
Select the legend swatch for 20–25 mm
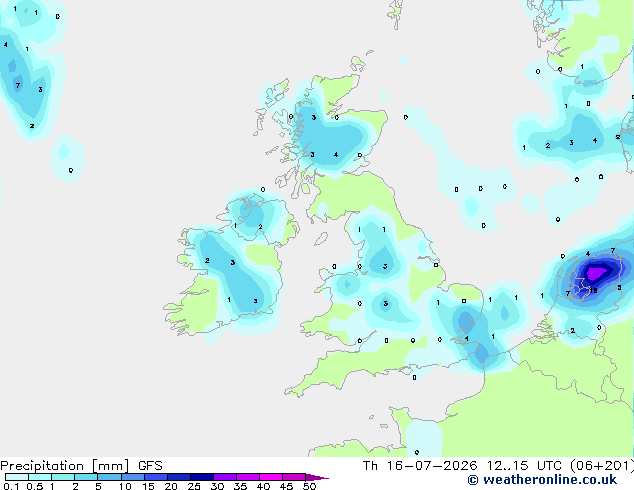tap(178, 477)
